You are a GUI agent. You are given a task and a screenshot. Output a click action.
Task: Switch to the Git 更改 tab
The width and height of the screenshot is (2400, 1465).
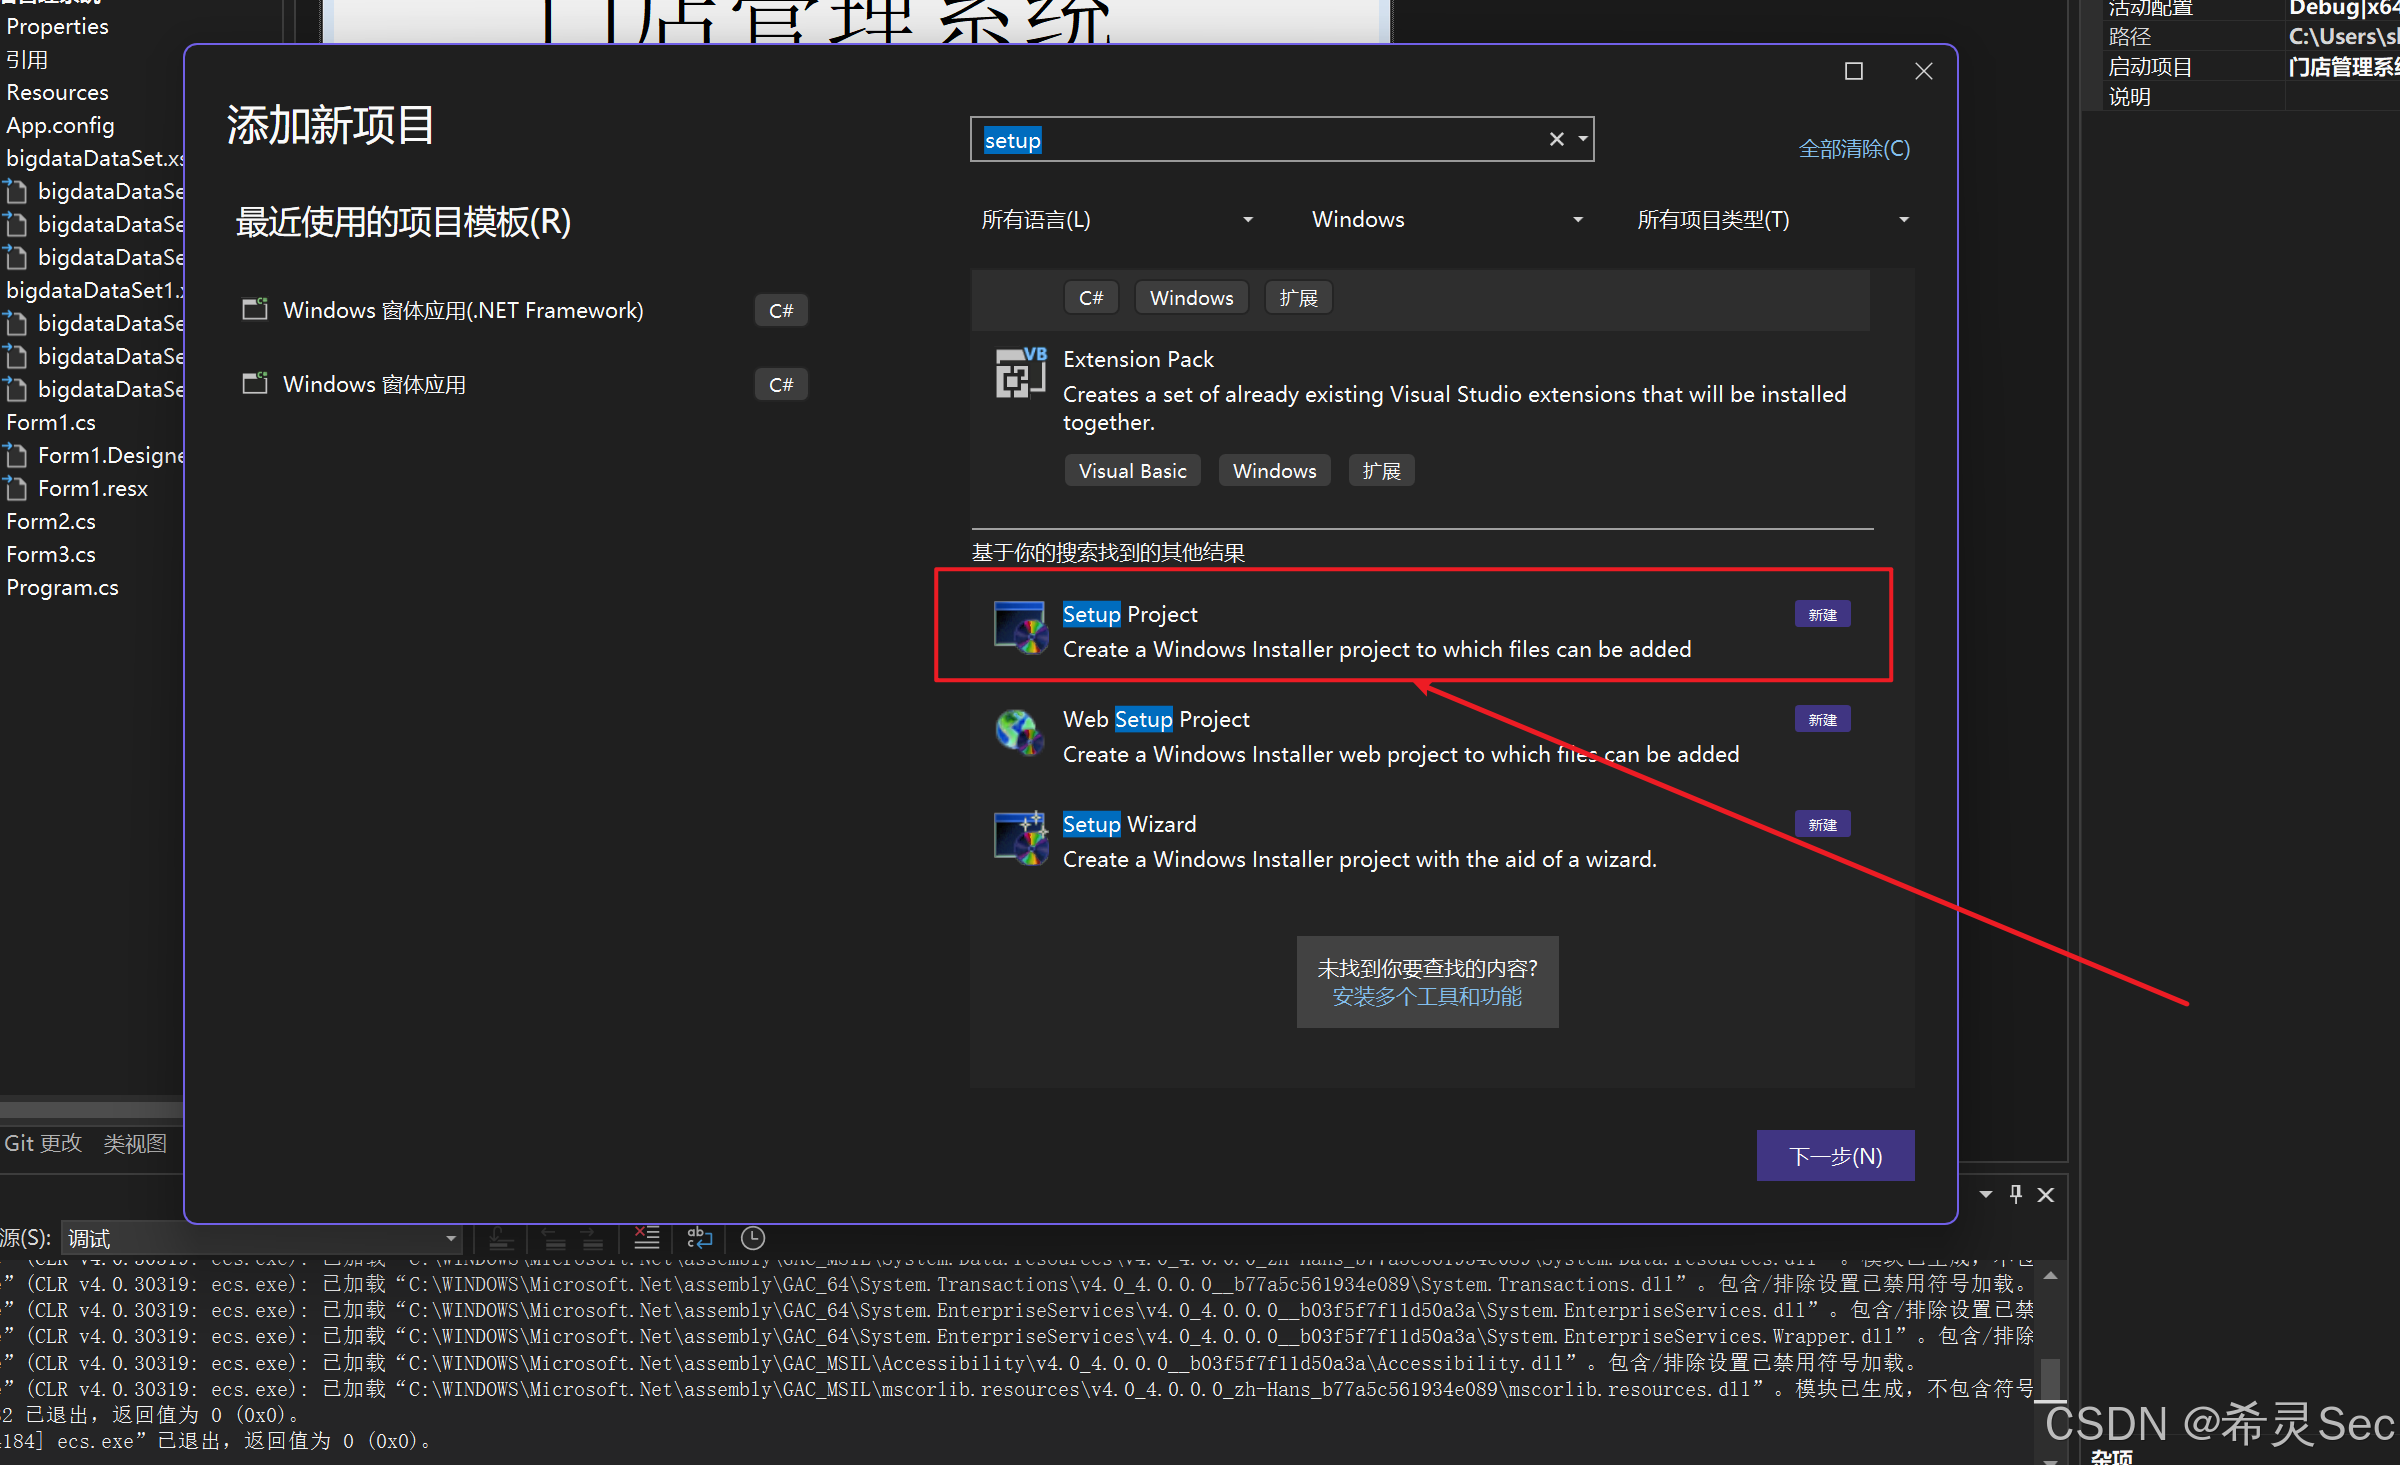pyautogui.click(x=43, y=1143)
